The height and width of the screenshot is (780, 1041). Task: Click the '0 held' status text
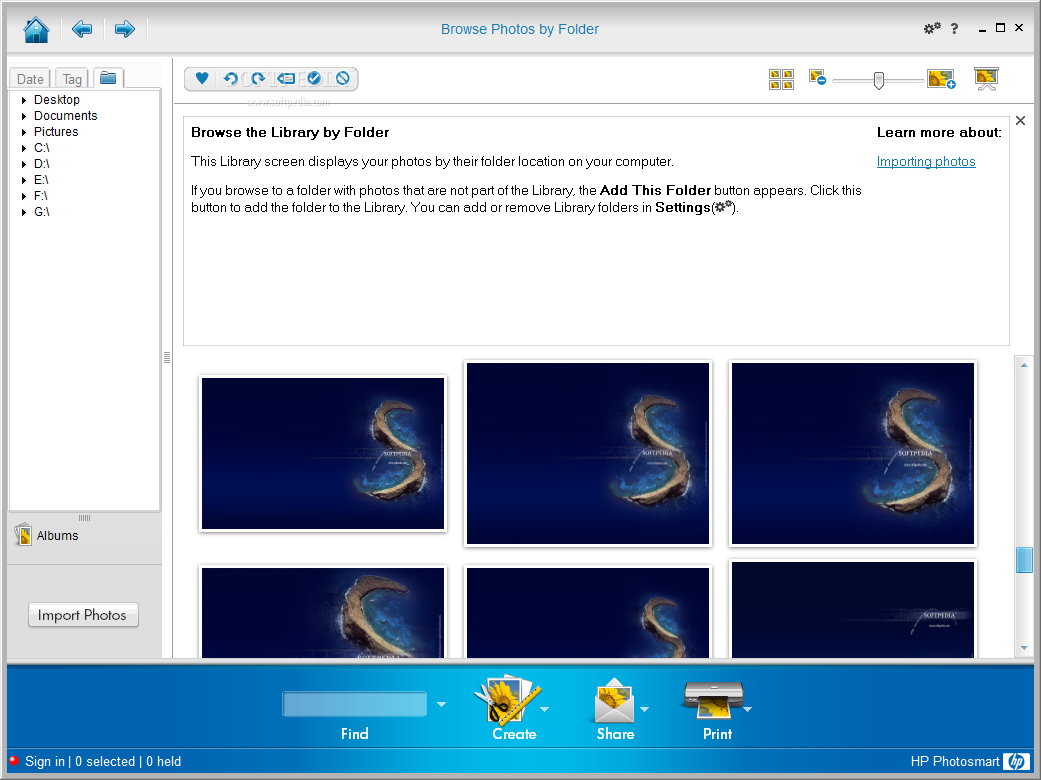coord(163,761)
